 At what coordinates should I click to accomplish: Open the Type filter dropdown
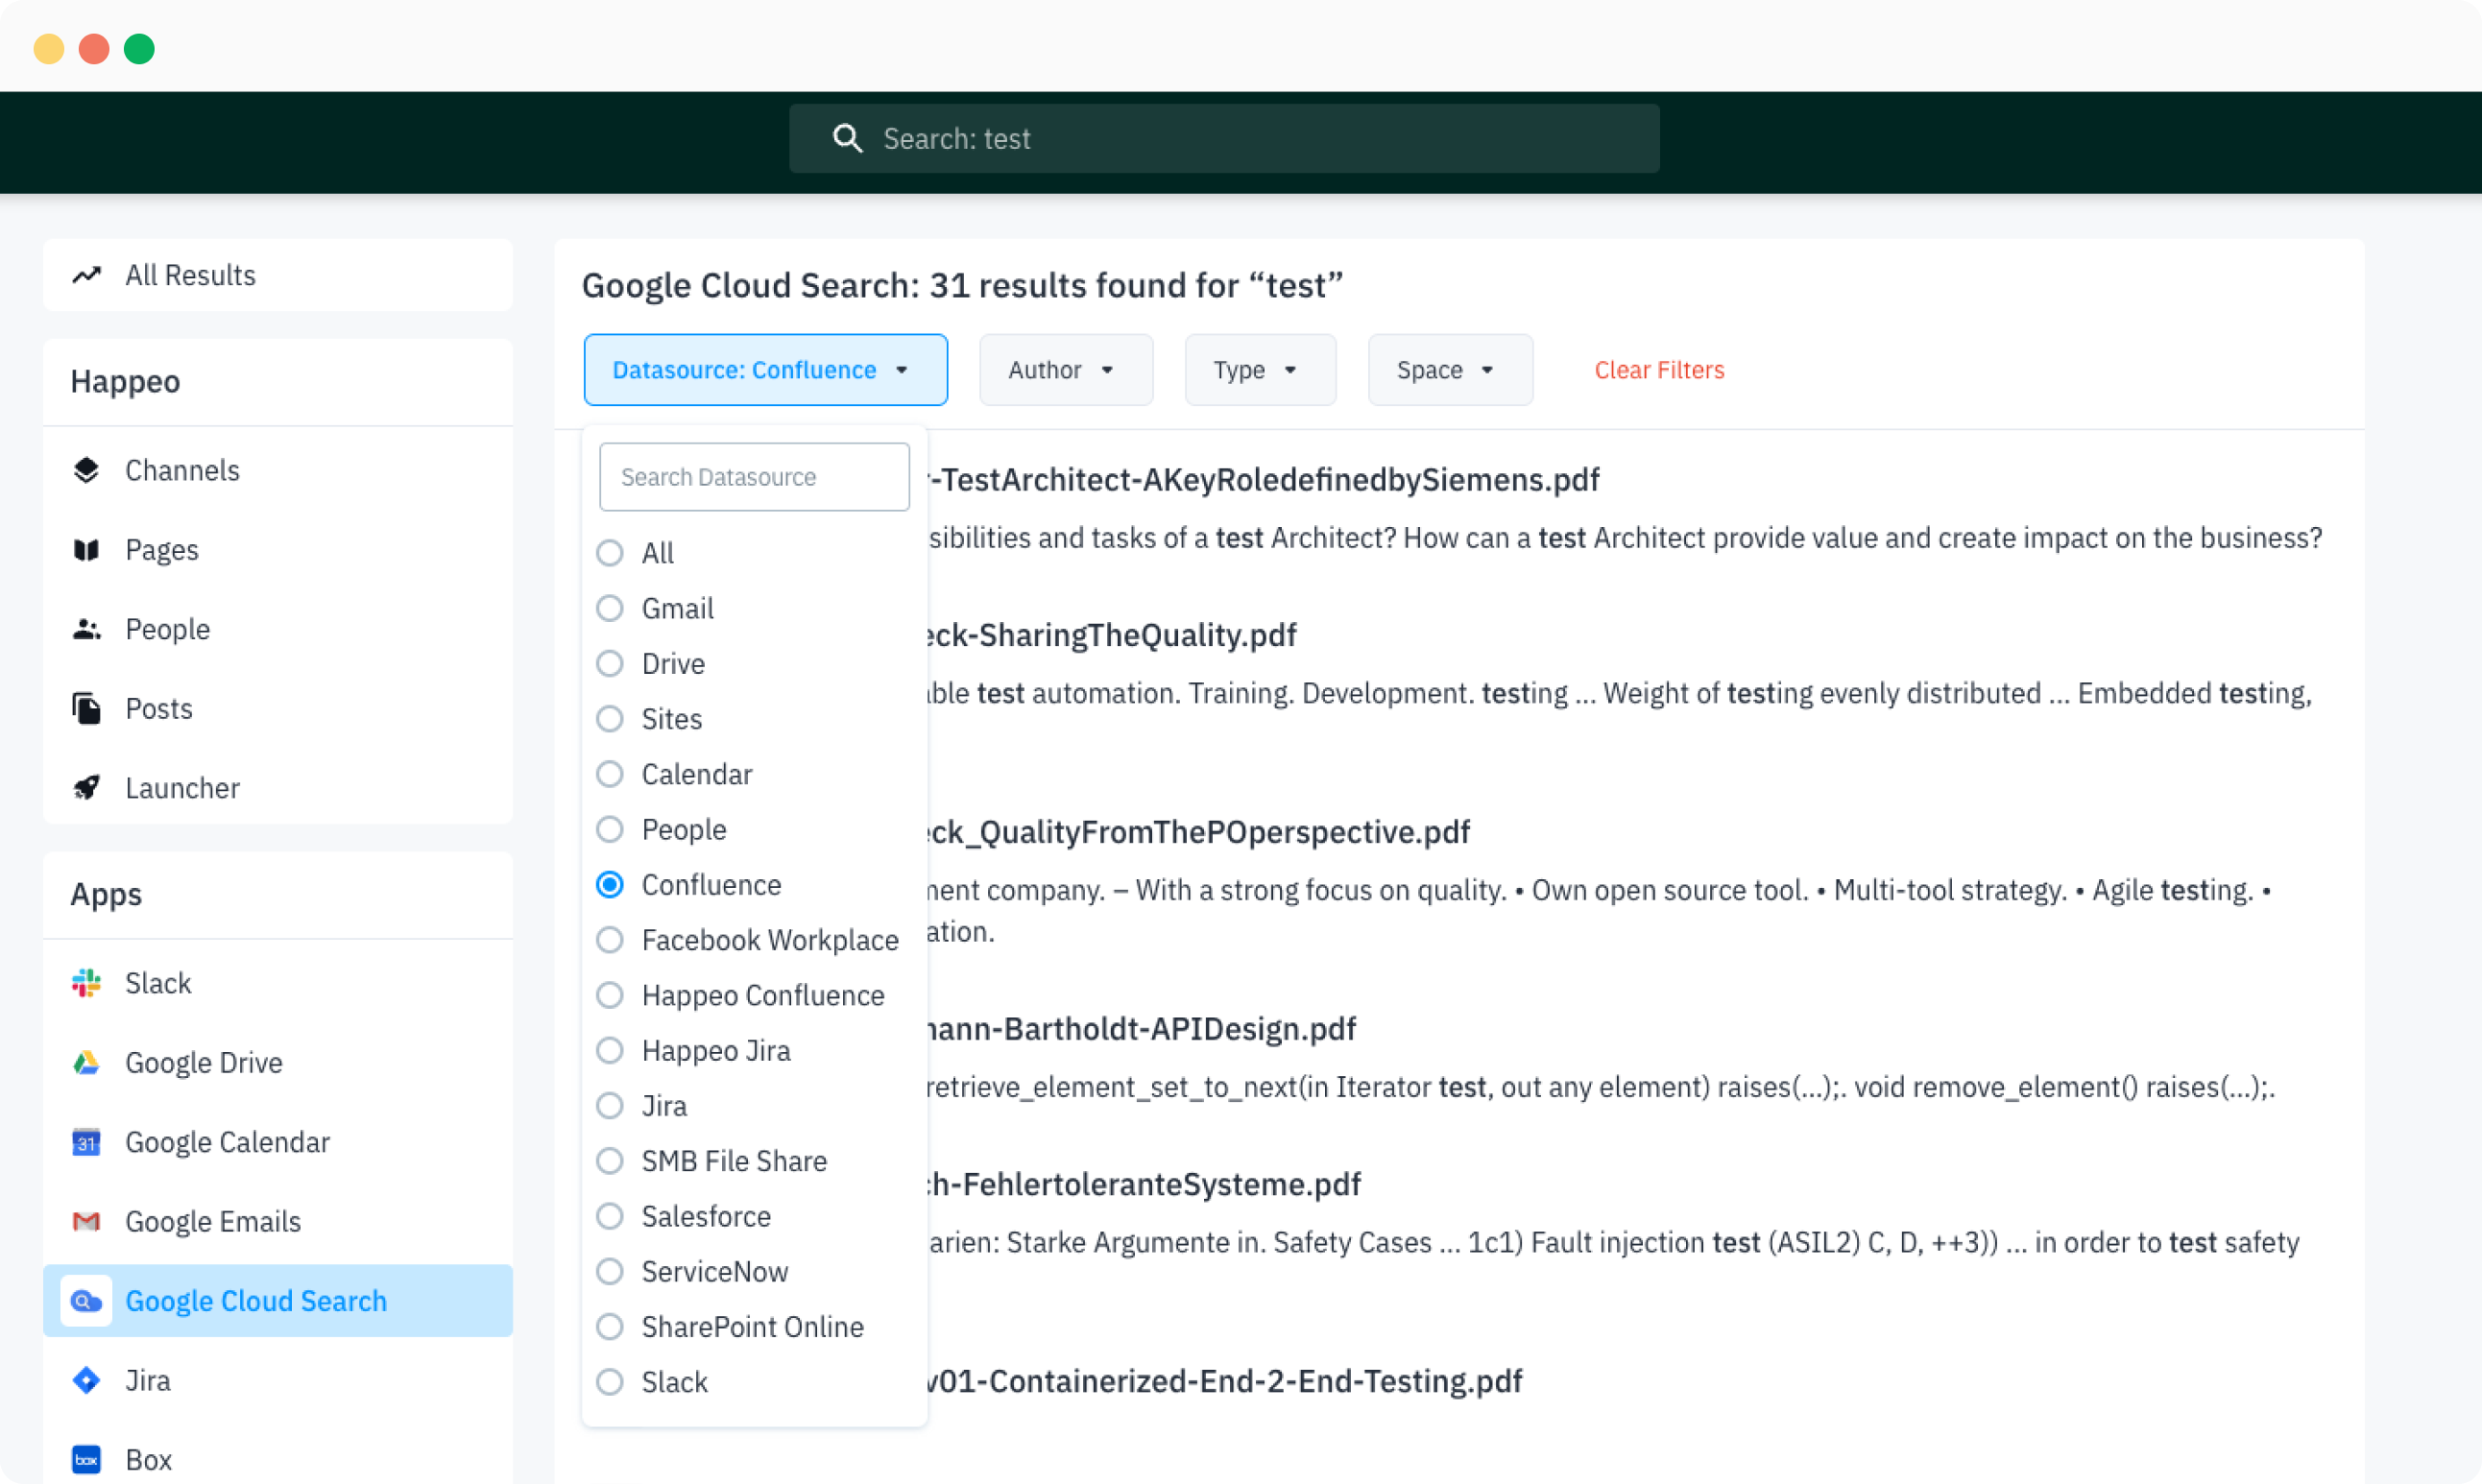click(1260, 370)
